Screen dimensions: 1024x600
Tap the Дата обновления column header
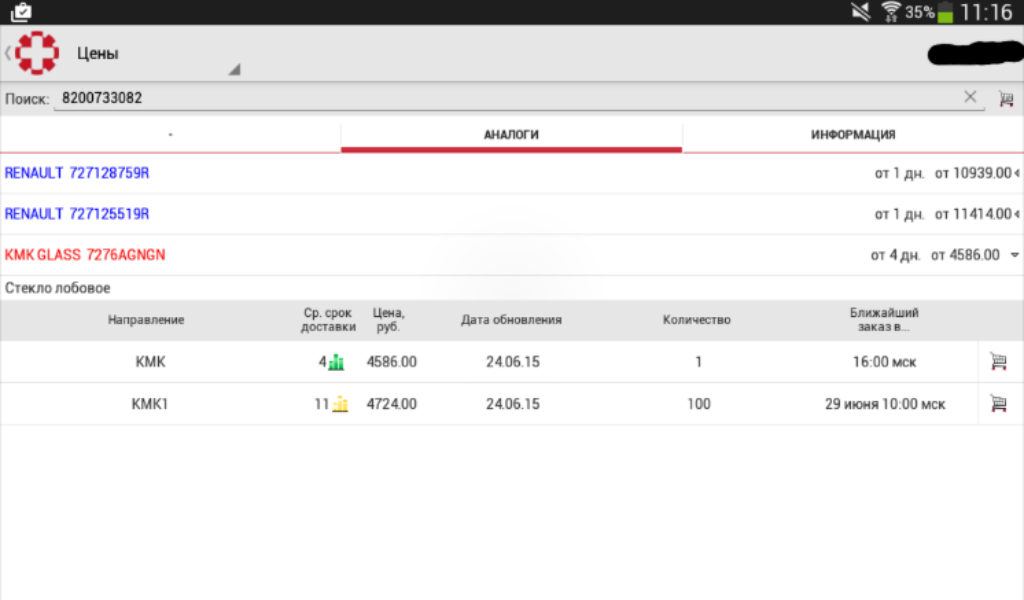click(x=511, y=320)
